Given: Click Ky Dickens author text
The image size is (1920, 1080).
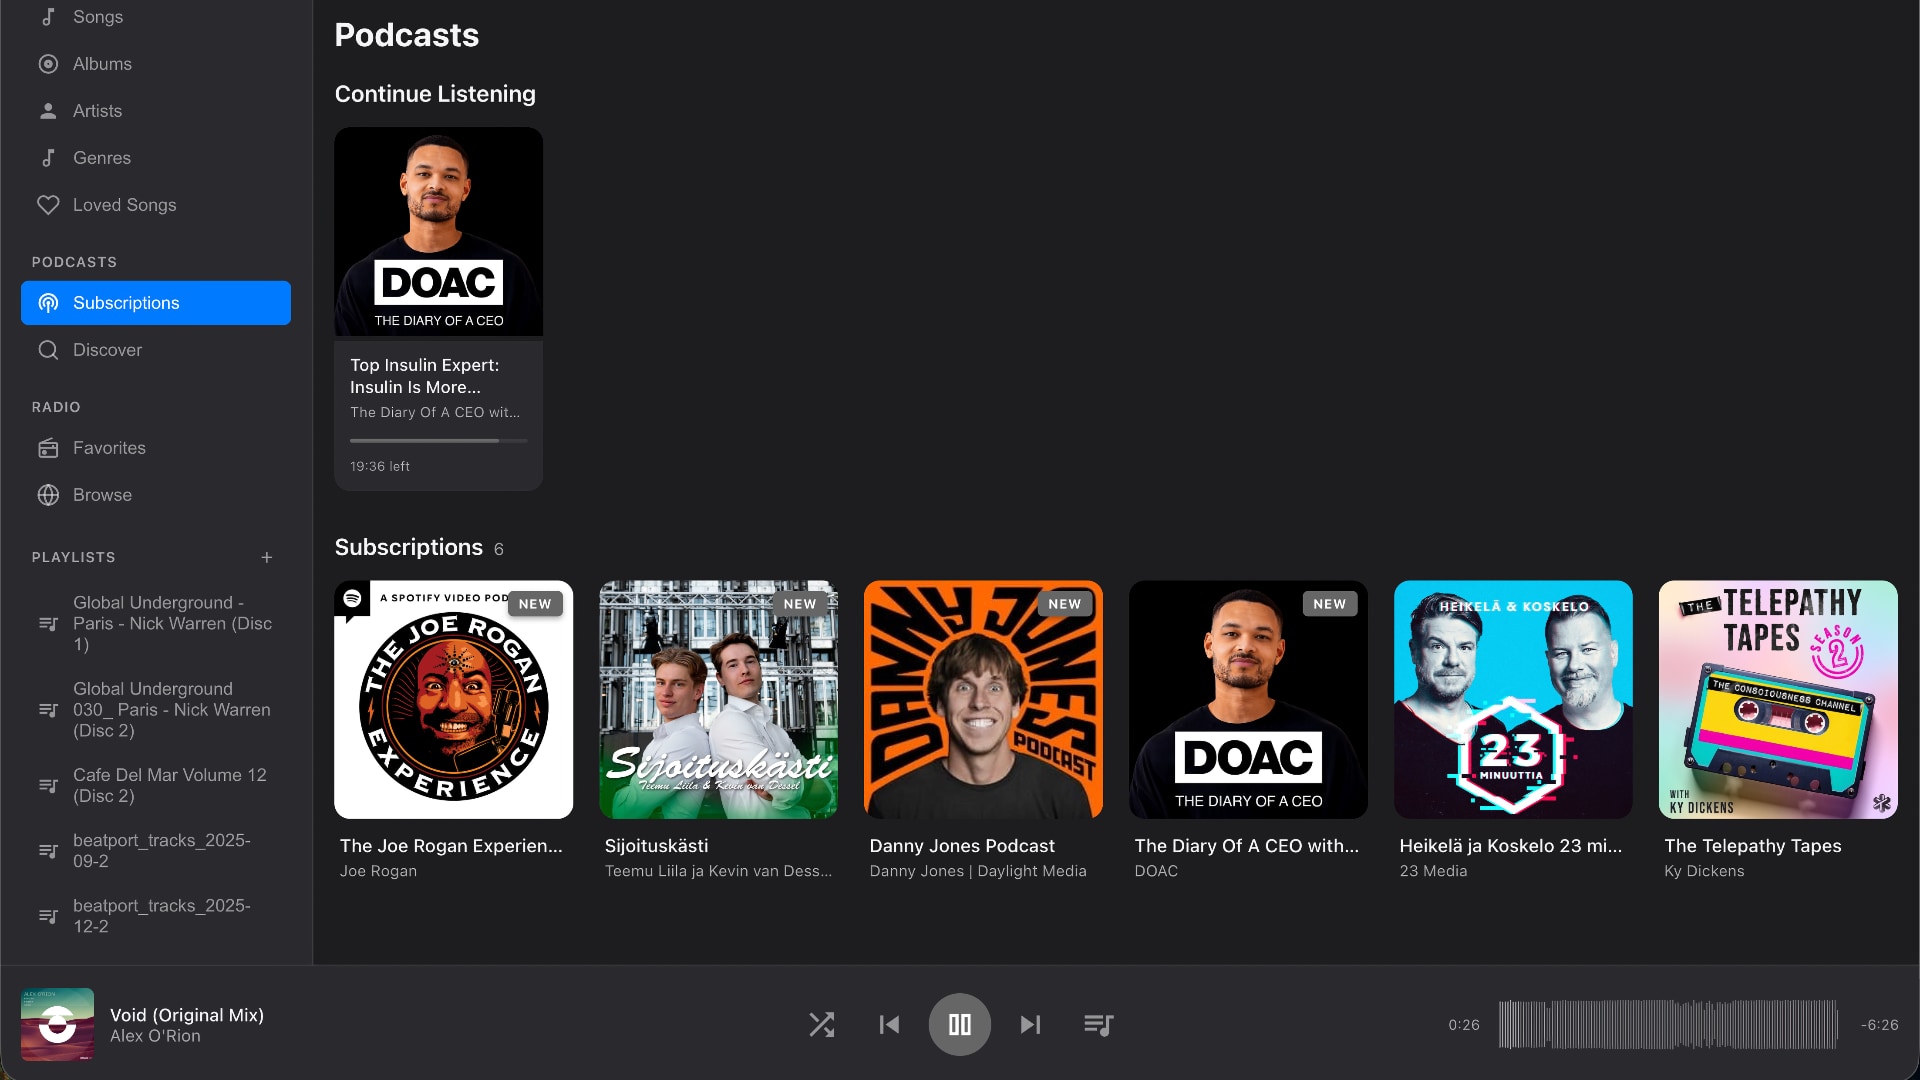Looking at the screenshot, I should click(1704, 871).
